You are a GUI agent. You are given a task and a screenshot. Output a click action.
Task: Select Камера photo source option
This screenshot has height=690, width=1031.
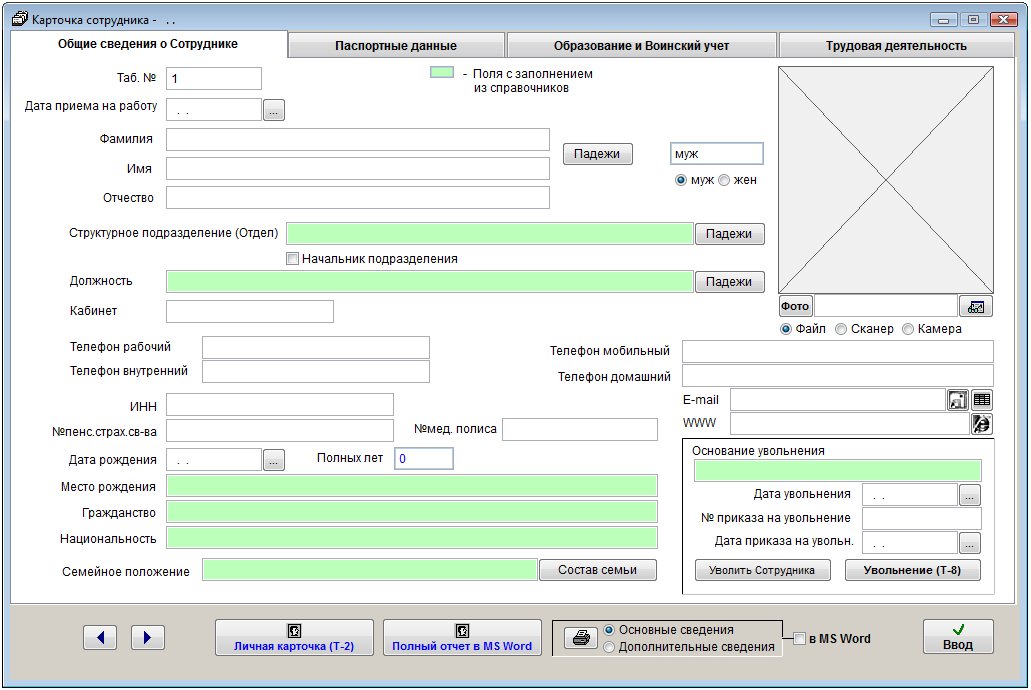908,329
